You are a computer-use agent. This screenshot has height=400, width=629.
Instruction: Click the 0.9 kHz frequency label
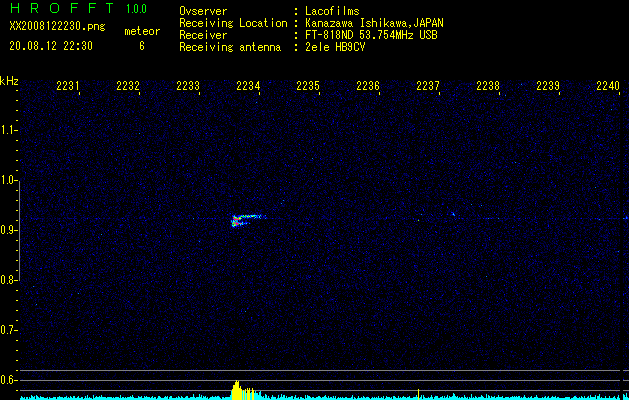pos(8,230)
